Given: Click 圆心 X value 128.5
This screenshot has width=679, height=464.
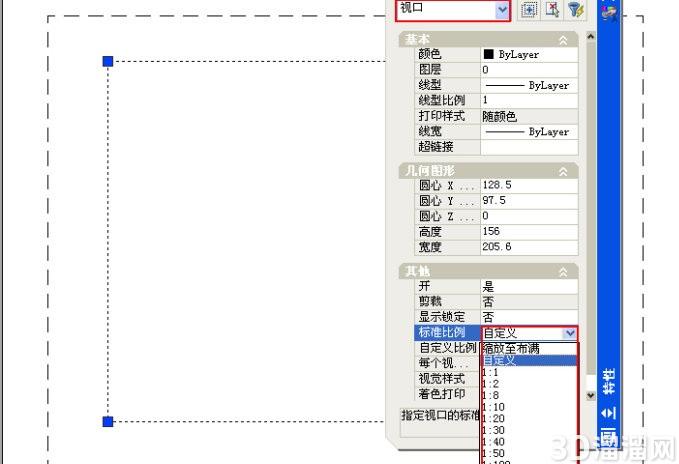Looking at the screenshot, I should click(x=529, y=185).
